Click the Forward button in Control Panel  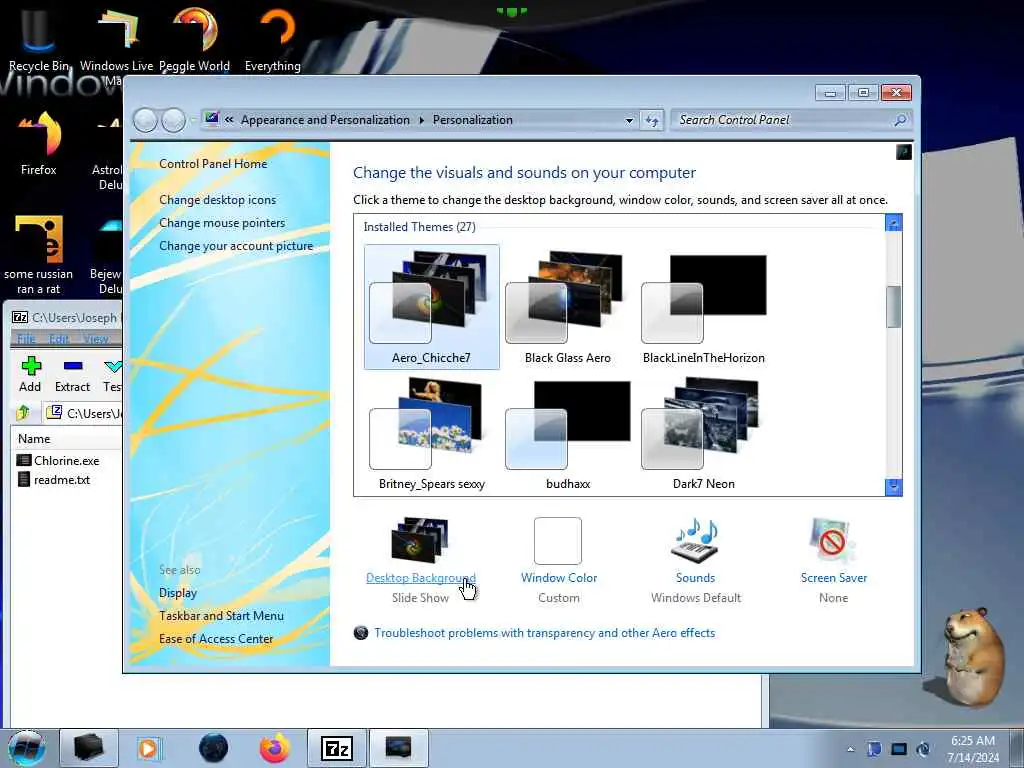click(x=173, y=120)
